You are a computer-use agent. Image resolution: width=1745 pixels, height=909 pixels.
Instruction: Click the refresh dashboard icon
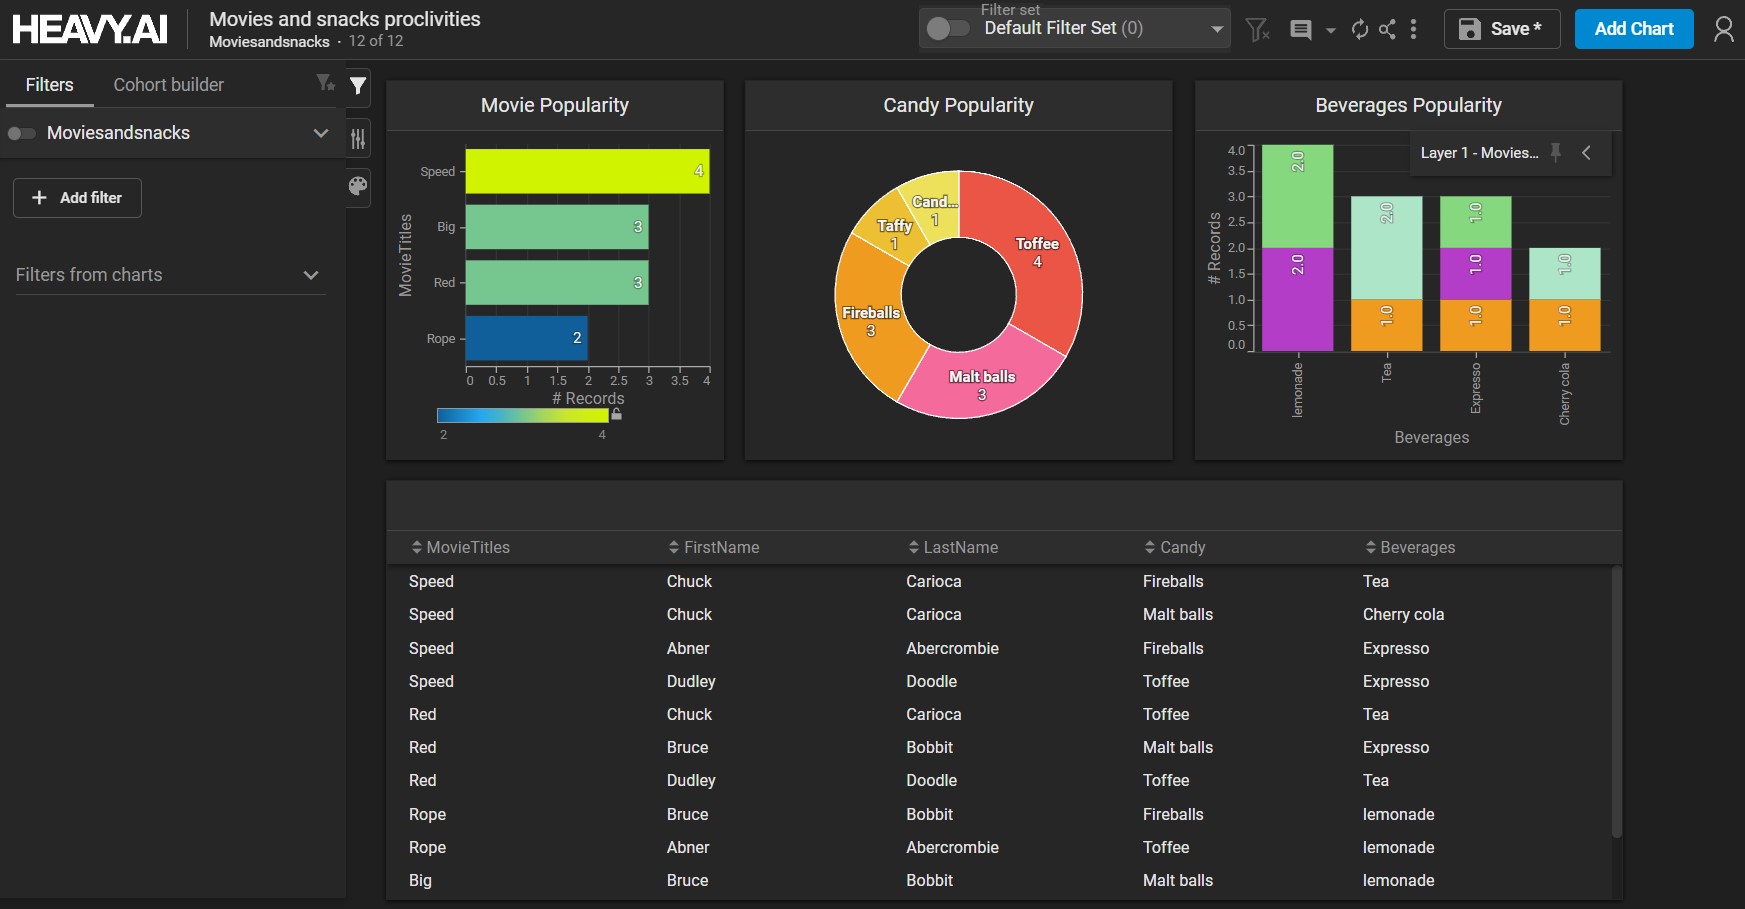pyautogui.click(x=1359, y=30)
